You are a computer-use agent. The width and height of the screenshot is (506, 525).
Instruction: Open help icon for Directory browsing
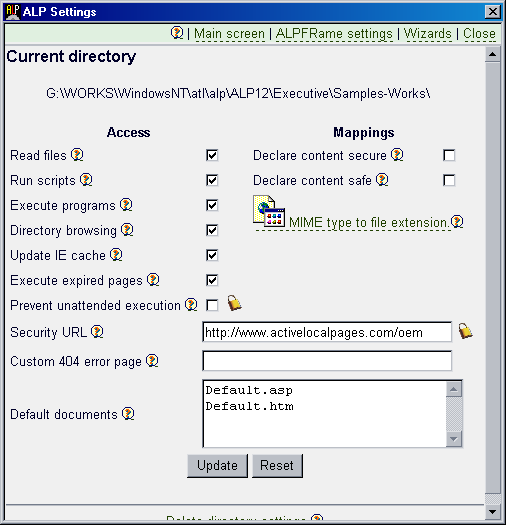click(x=127, y=230)
